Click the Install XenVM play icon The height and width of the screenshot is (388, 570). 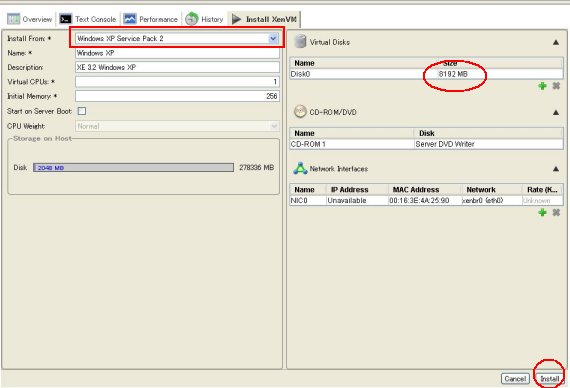click(236, 19)
